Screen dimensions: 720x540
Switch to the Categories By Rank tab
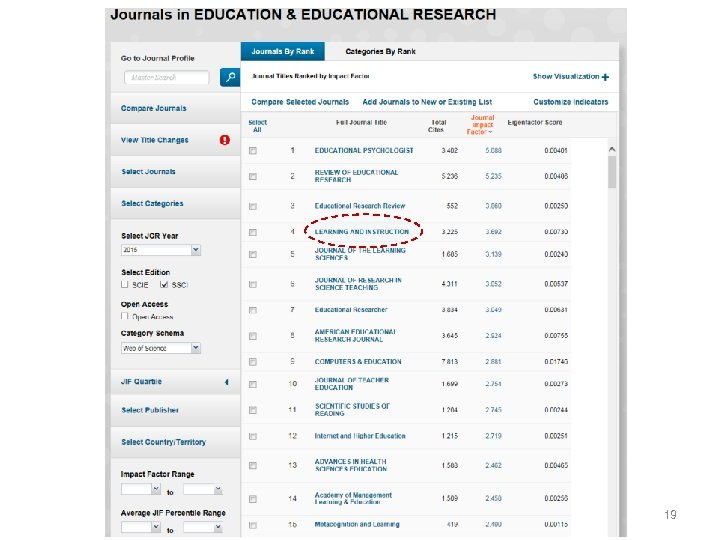tap(380, 51)
